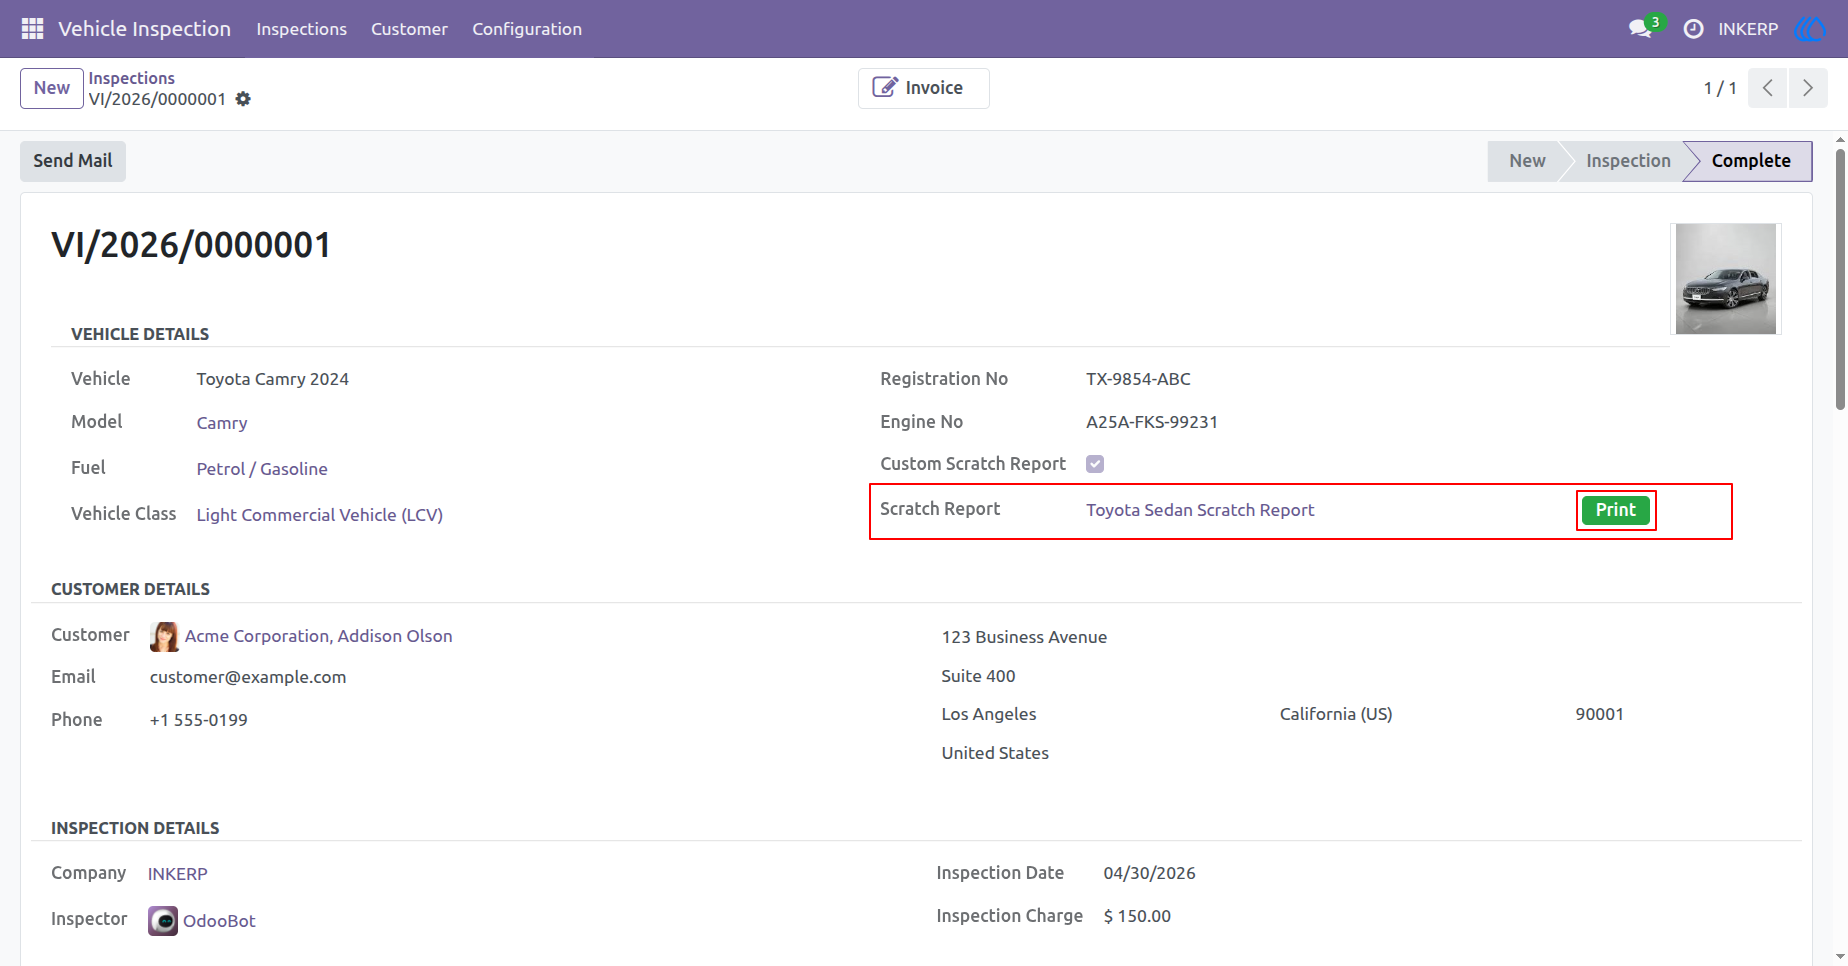Screen dimensions: 1848x966
Task: Open the Petrol / Gasoline fuel link
Action: 262,469
